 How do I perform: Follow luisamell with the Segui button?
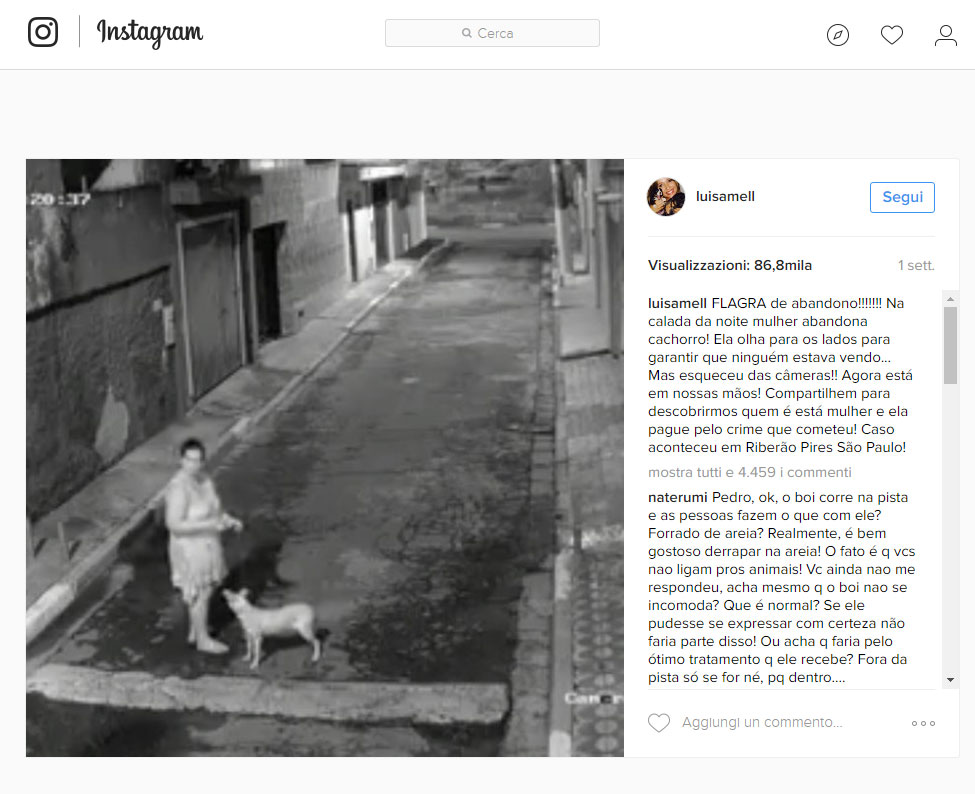902,197
